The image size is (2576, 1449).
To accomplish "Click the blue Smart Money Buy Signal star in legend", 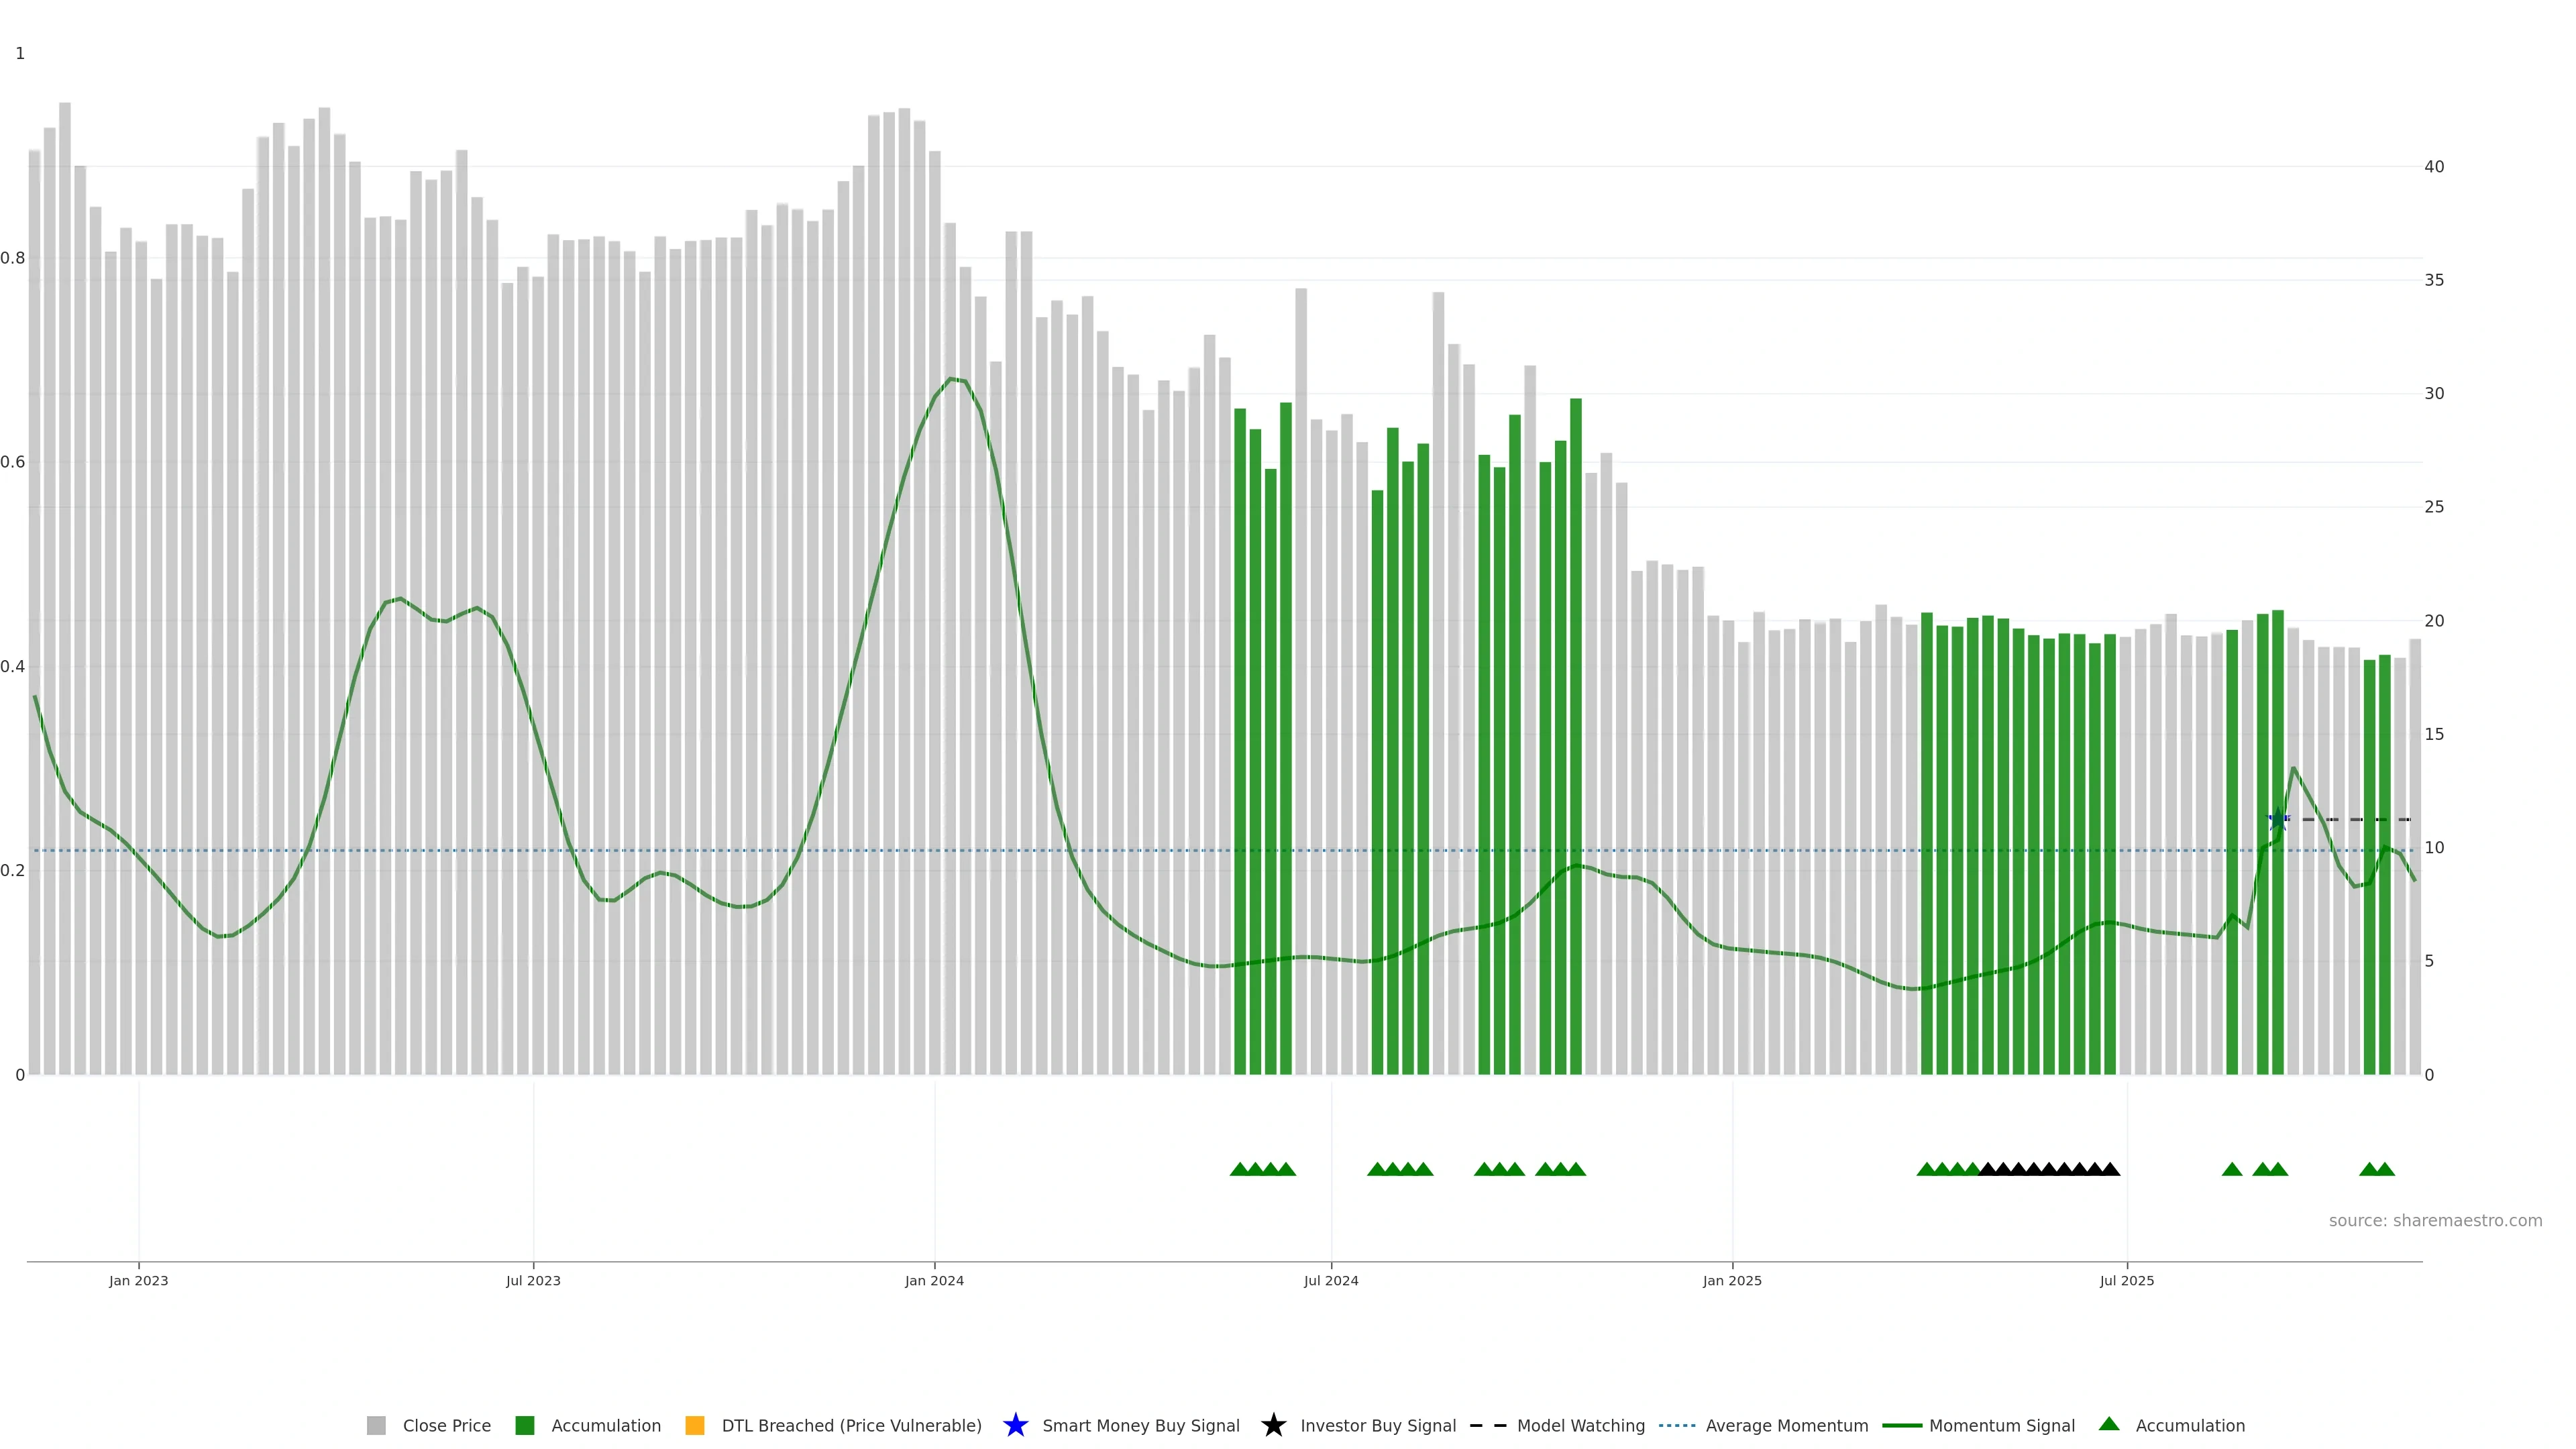I will coord(1015,1425).
